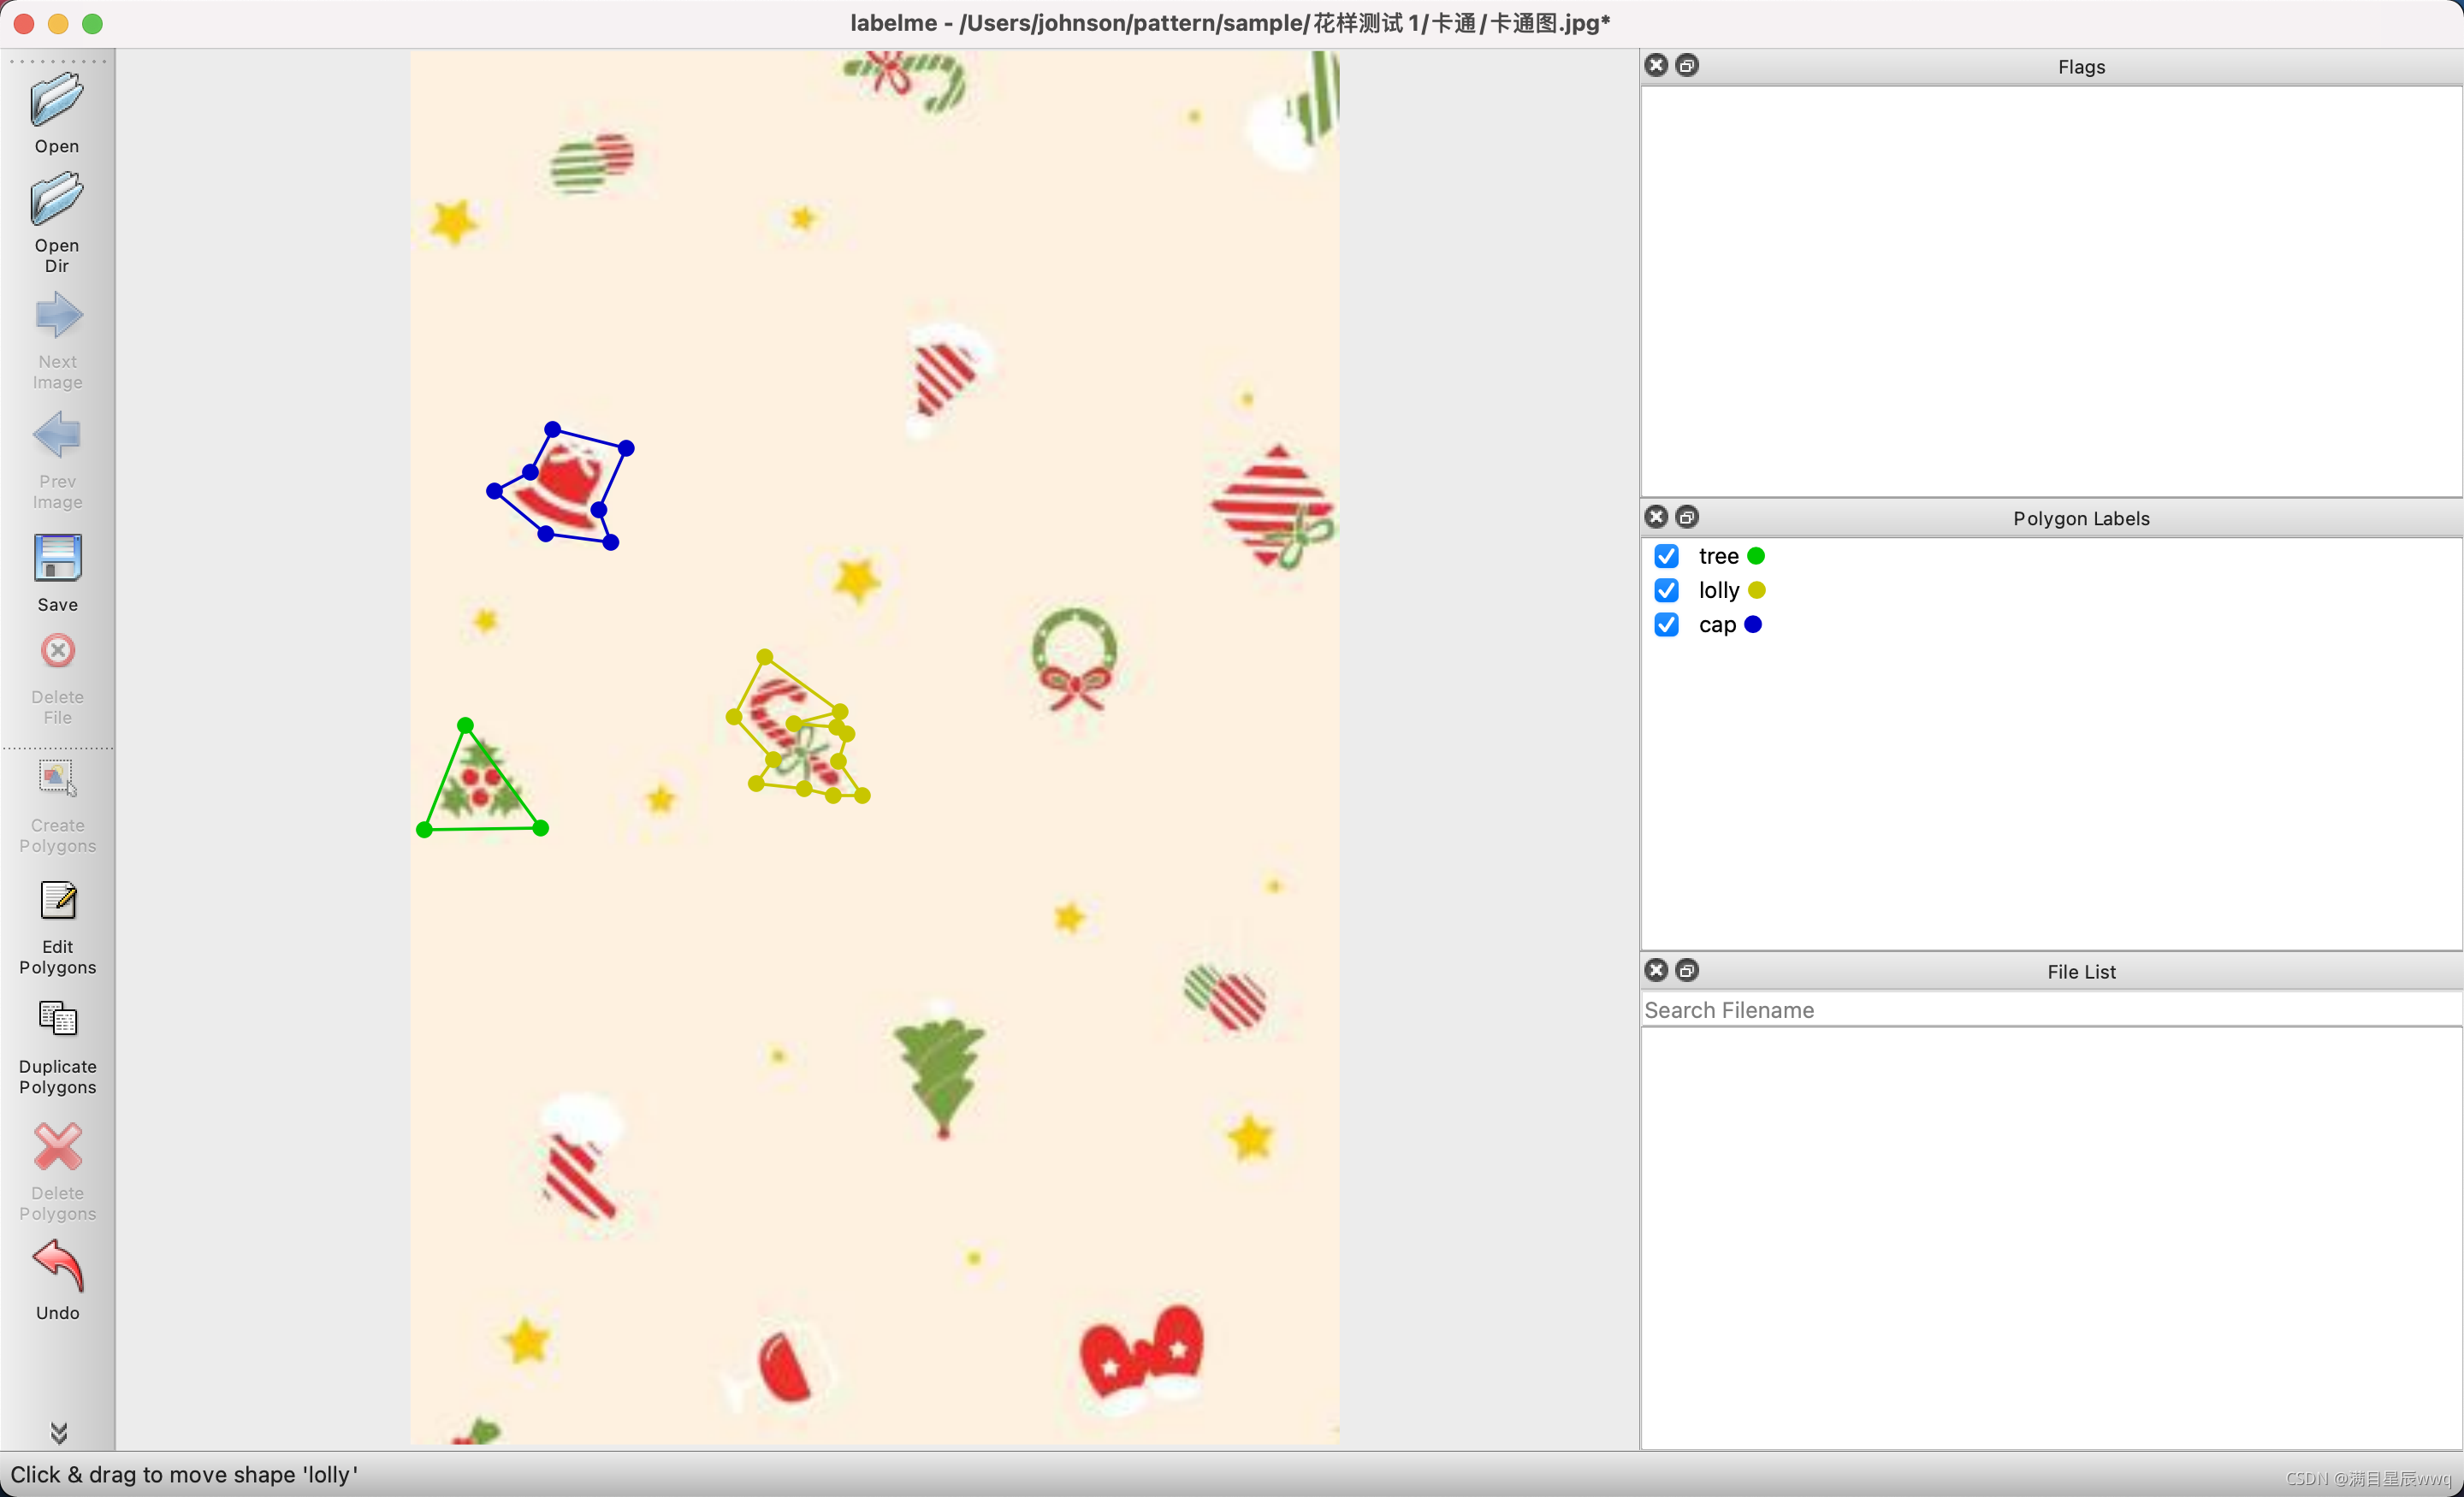Close the File List panel
The image size is (2464, 1497).
[x=1656, y=970]
